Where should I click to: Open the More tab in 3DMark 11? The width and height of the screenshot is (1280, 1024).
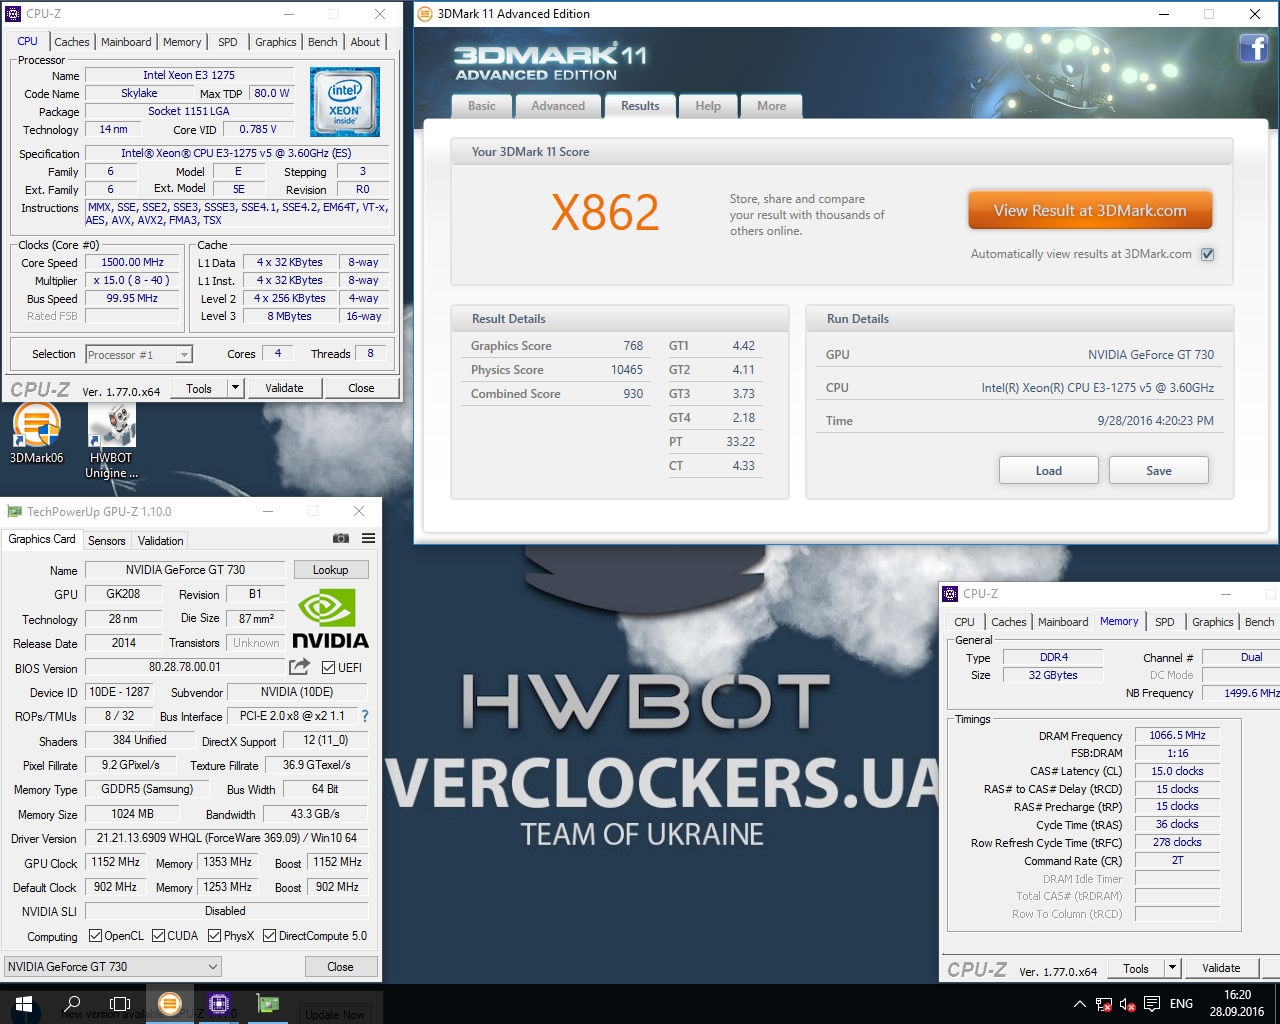(x=771, y=106)
